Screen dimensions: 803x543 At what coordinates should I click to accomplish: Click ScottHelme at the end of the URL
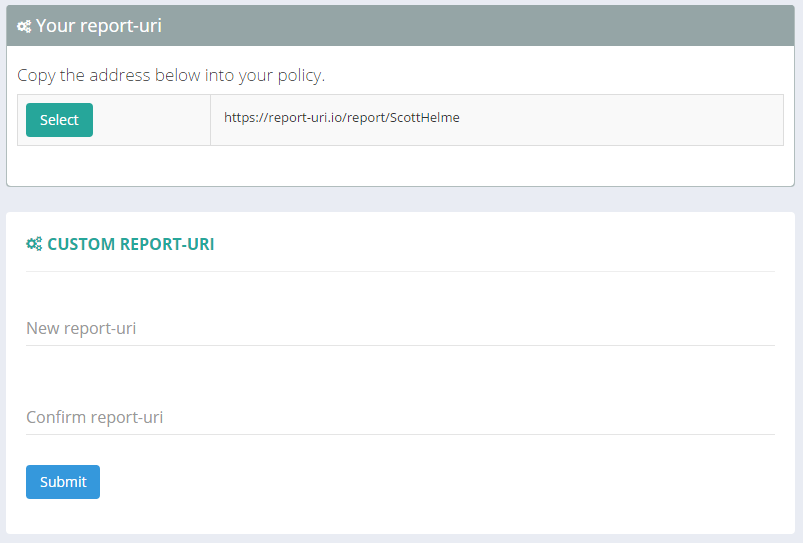pos(425,118)
